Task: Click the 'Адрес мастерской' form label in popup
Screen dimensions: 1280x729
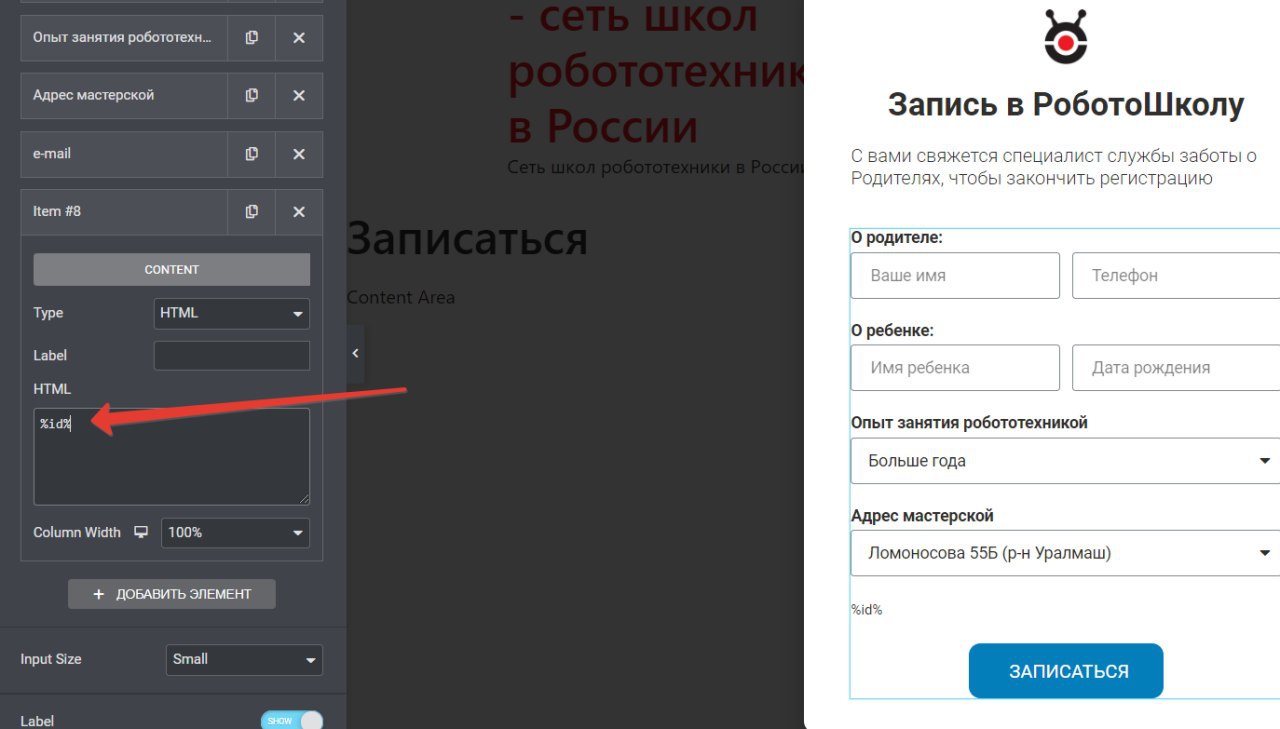Action: point(922,516)
